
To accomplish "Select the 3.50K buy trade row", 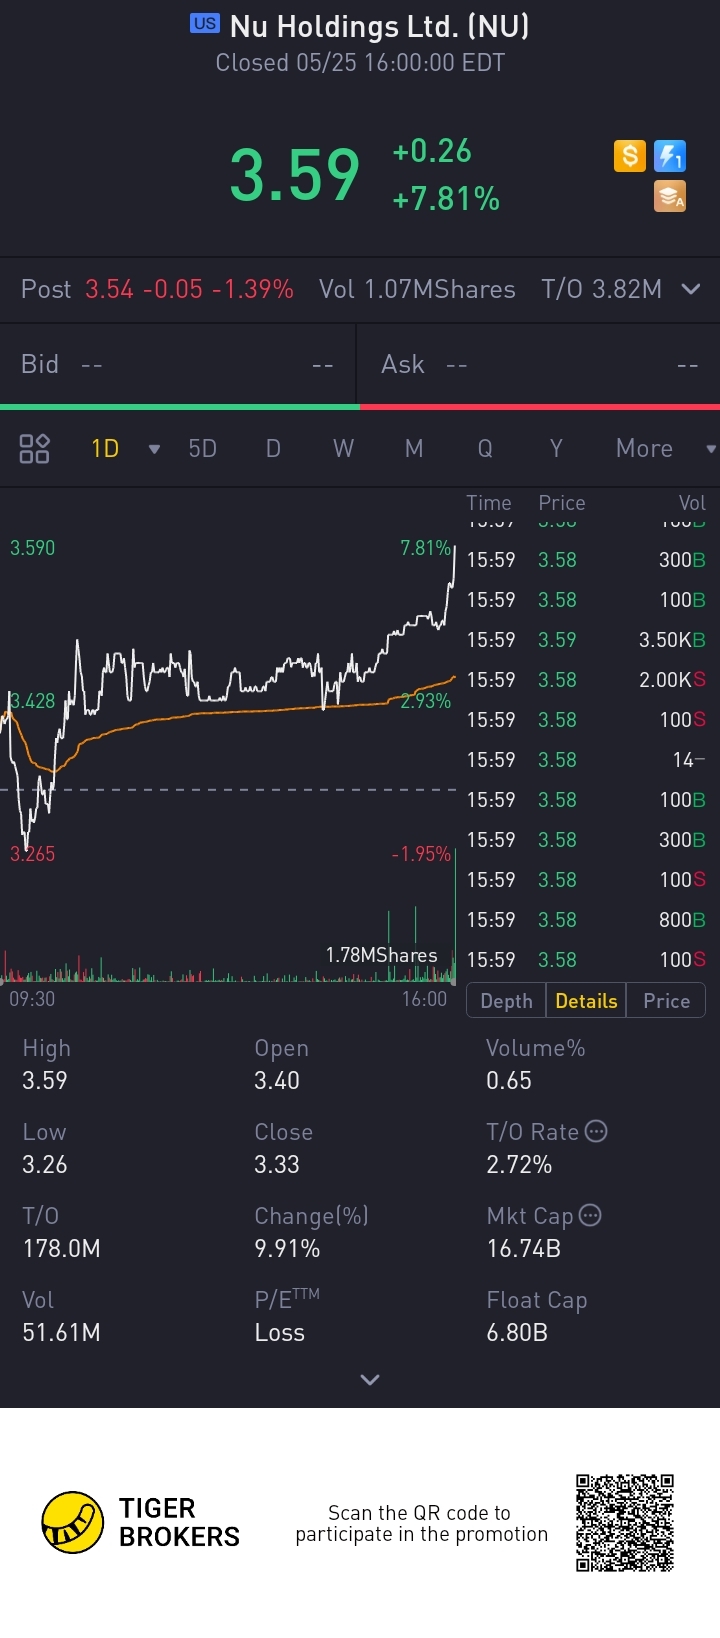I will tap(586, 640).
